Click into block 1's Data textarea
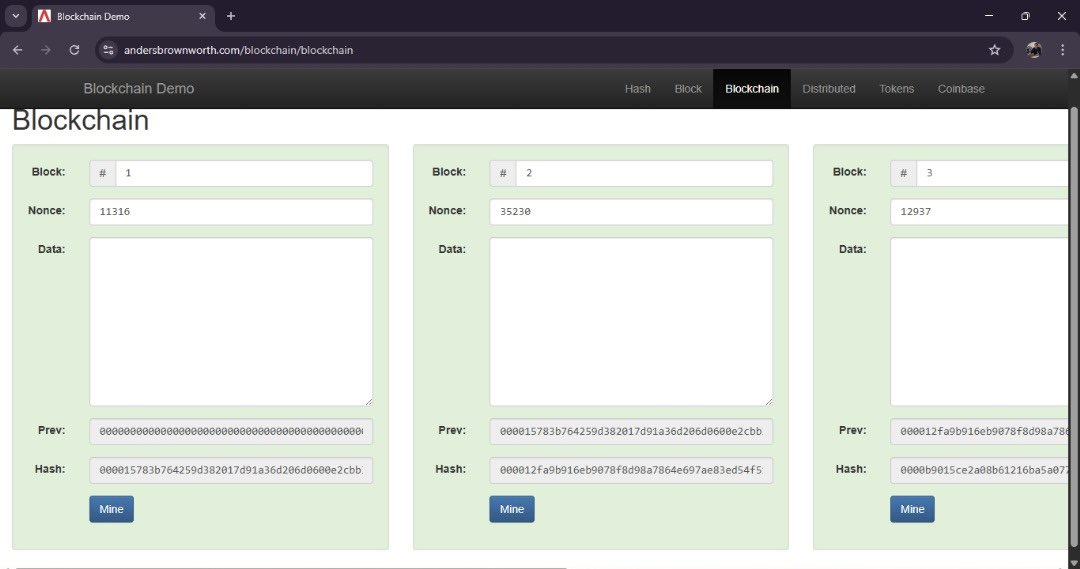1080x569 pixels. click(x=231, y=322)
